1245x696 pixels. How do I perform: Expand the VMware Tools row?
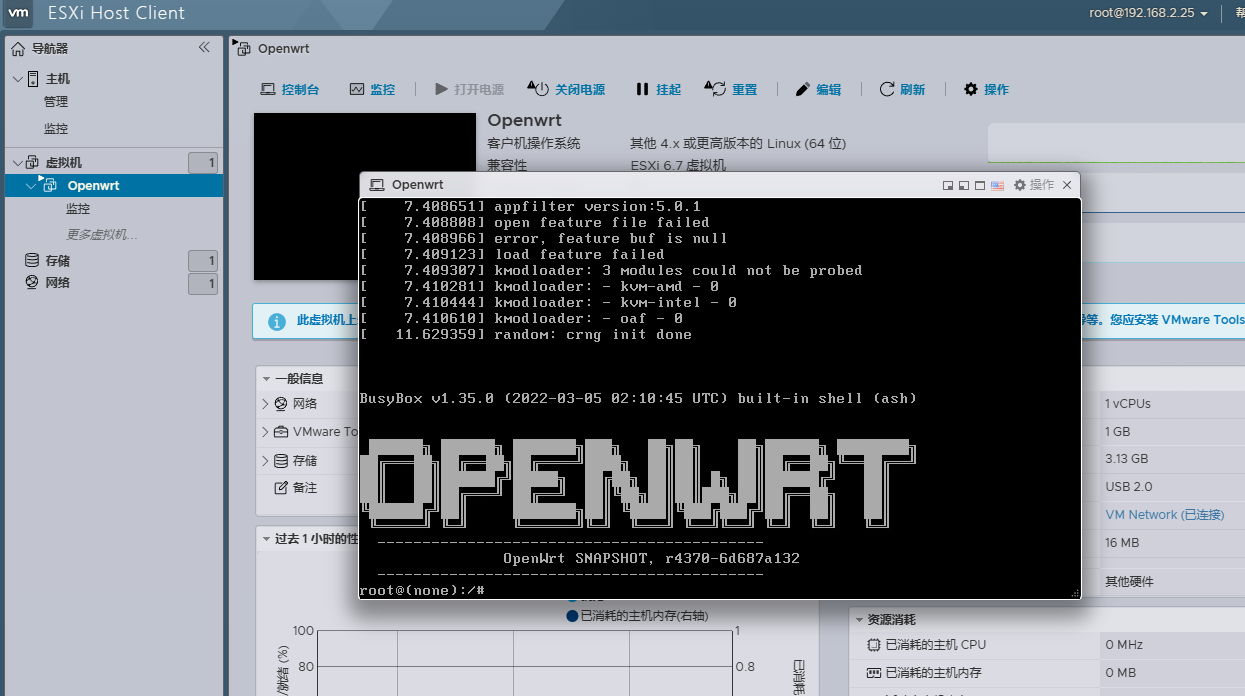[x=266, y=432]
